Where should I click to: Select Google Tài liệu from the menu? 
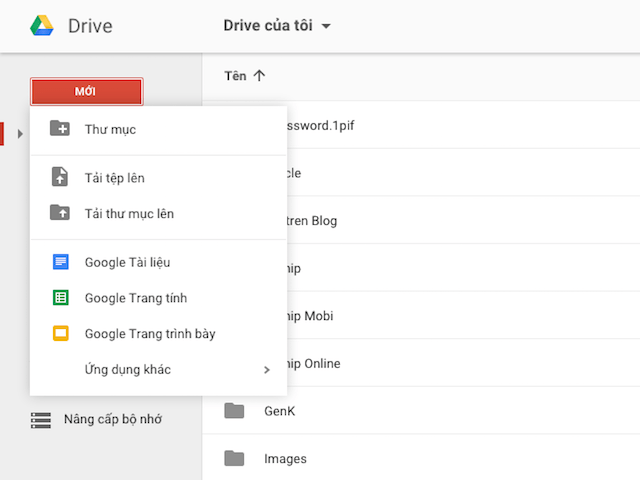[127, 262]
